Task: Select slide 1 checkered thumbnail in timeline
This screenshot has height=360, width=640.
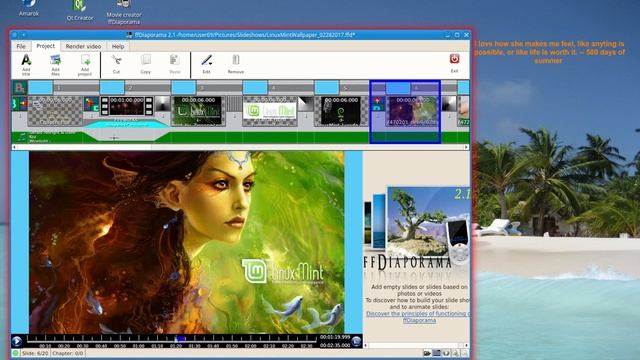Action: coord(55,111)
